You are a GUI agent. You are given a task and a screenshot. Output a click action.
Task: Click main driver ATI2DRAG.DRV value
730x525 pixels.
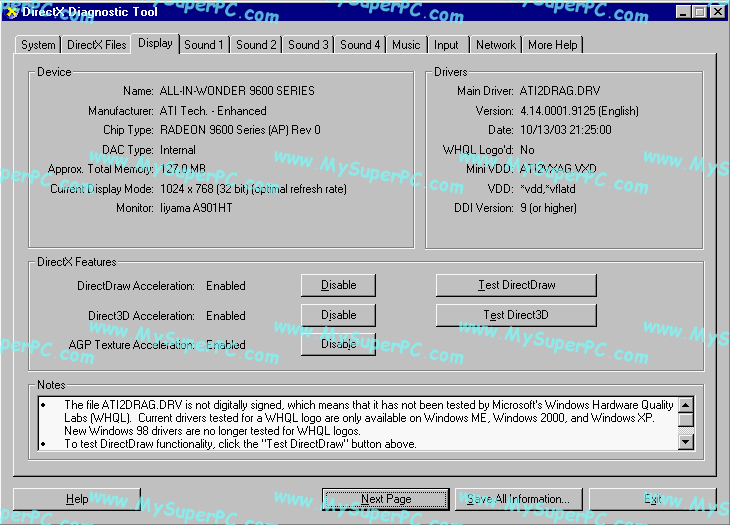pos(560,91)
